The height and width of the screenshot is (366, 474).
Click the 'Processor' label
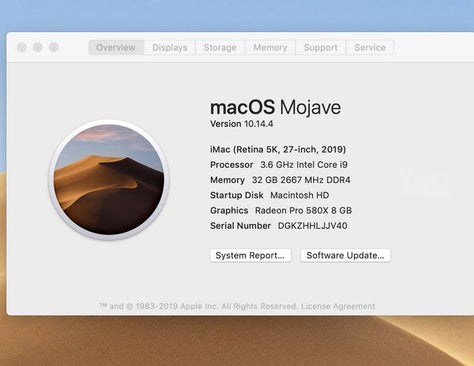click(232, 165)
